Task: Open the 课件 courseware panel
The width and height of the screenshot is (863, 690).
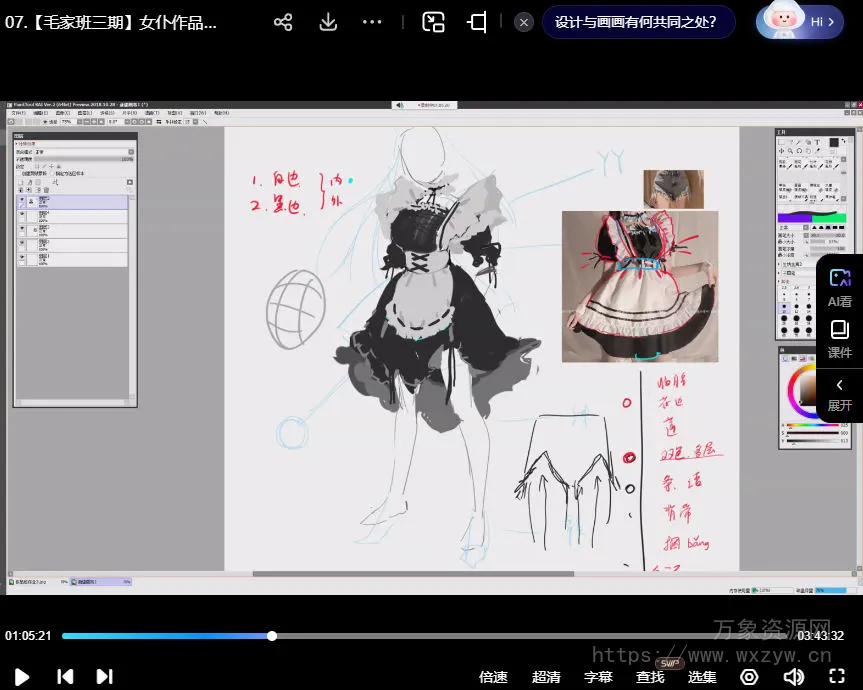Action: coord(839,339)
